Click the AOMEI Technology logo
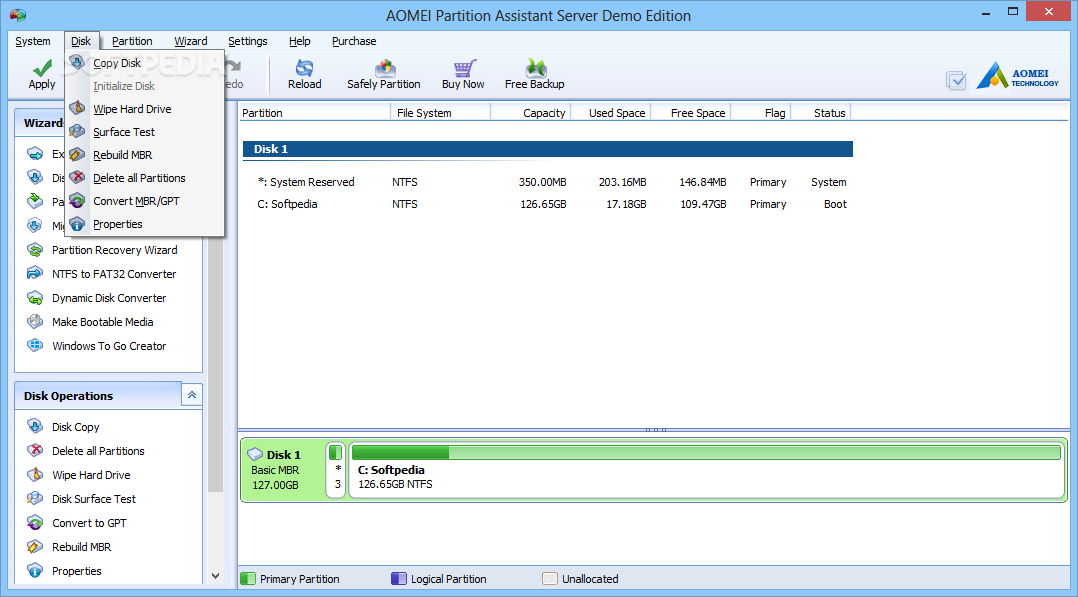 [1018, 75]
